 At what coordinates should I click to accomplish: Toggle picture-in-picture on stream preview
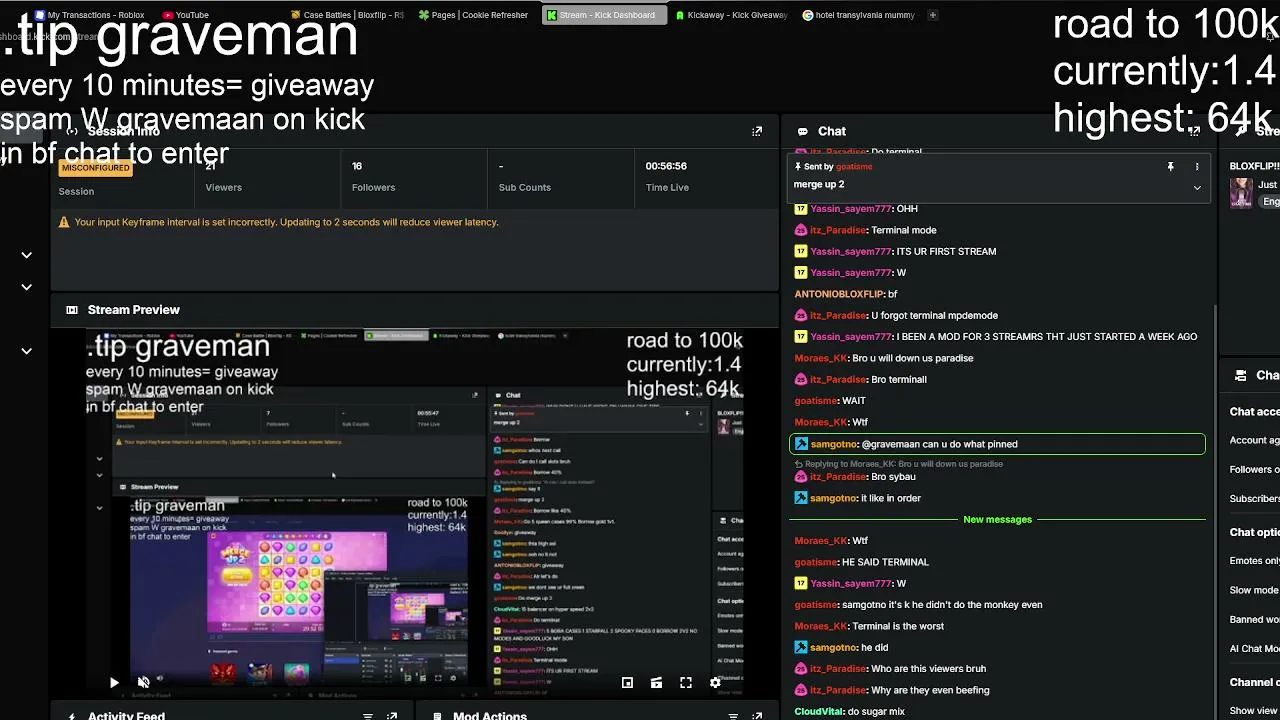(627, 683)
